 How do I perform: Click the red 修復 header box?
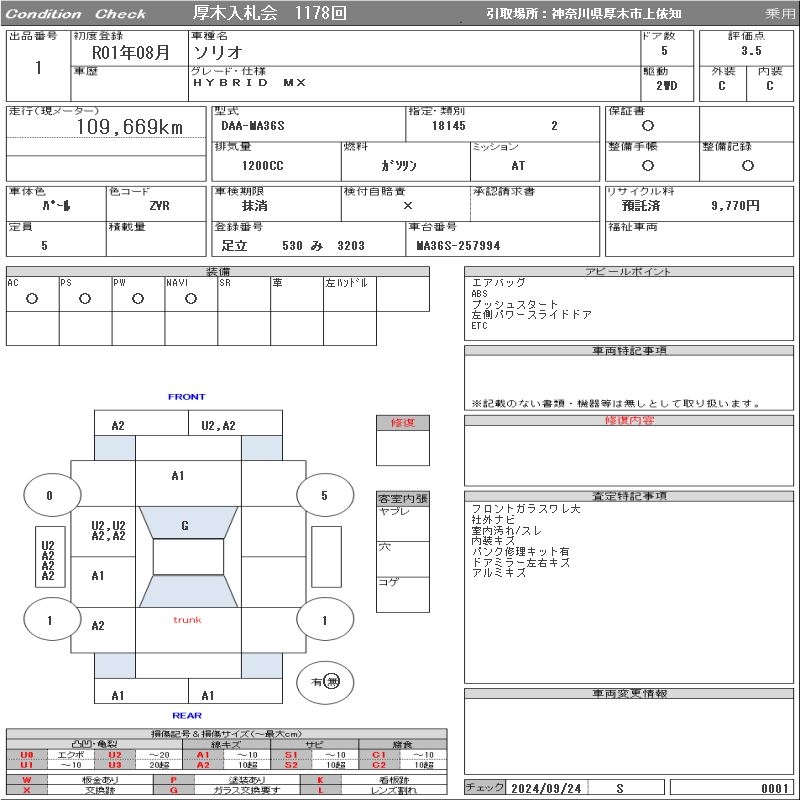(x=403, y=423)
